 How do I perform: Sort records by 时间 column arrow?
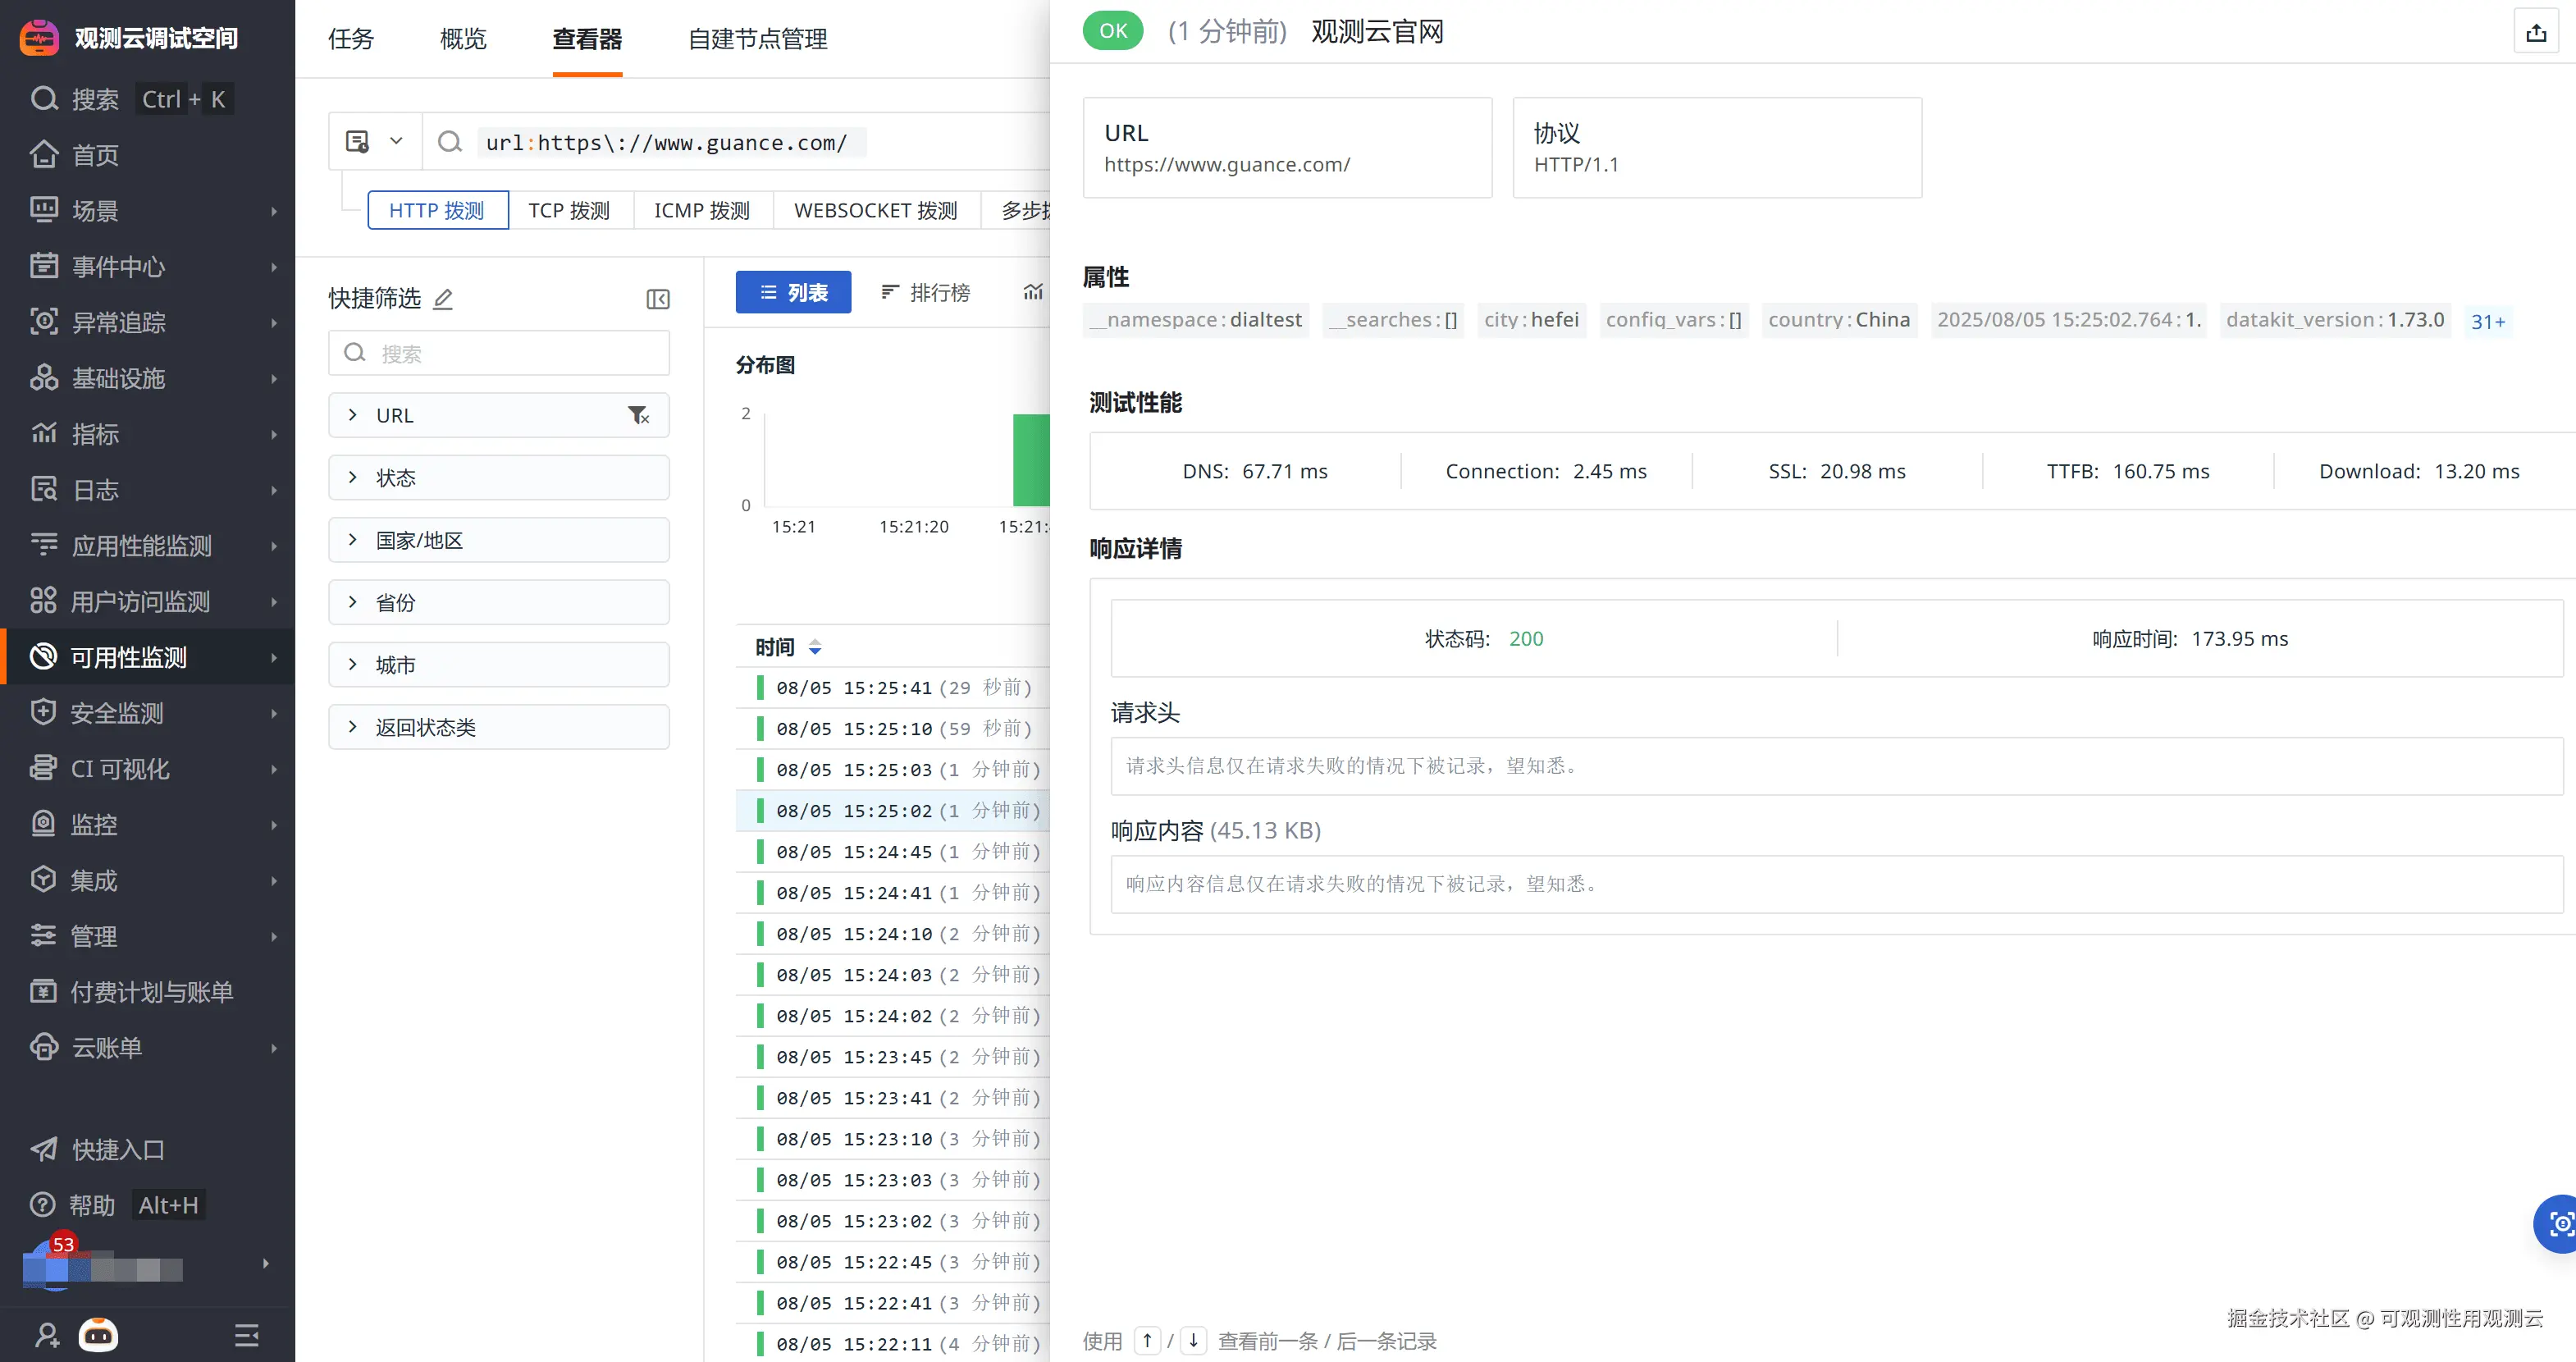tap(815, 647)
